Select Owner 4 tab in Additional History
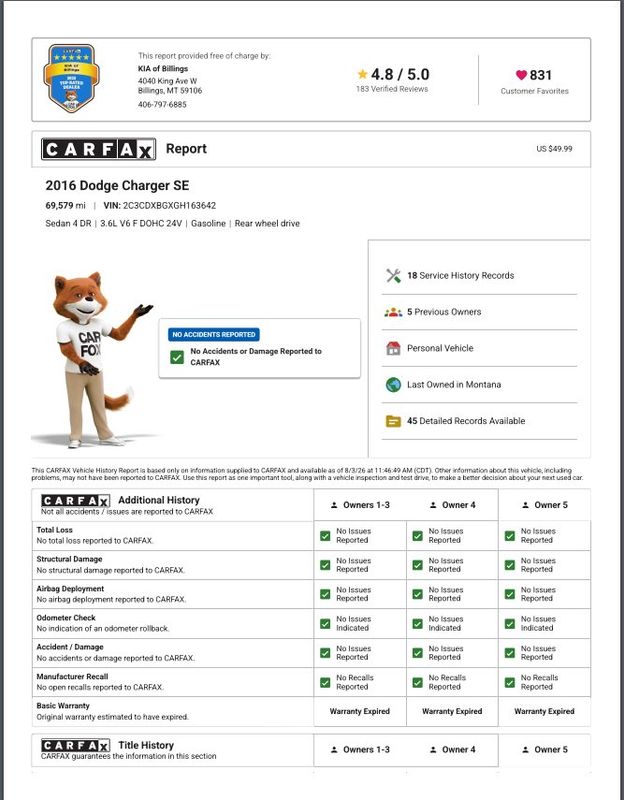The height and width of the screenshot is (800, 624). click(453, 505)
